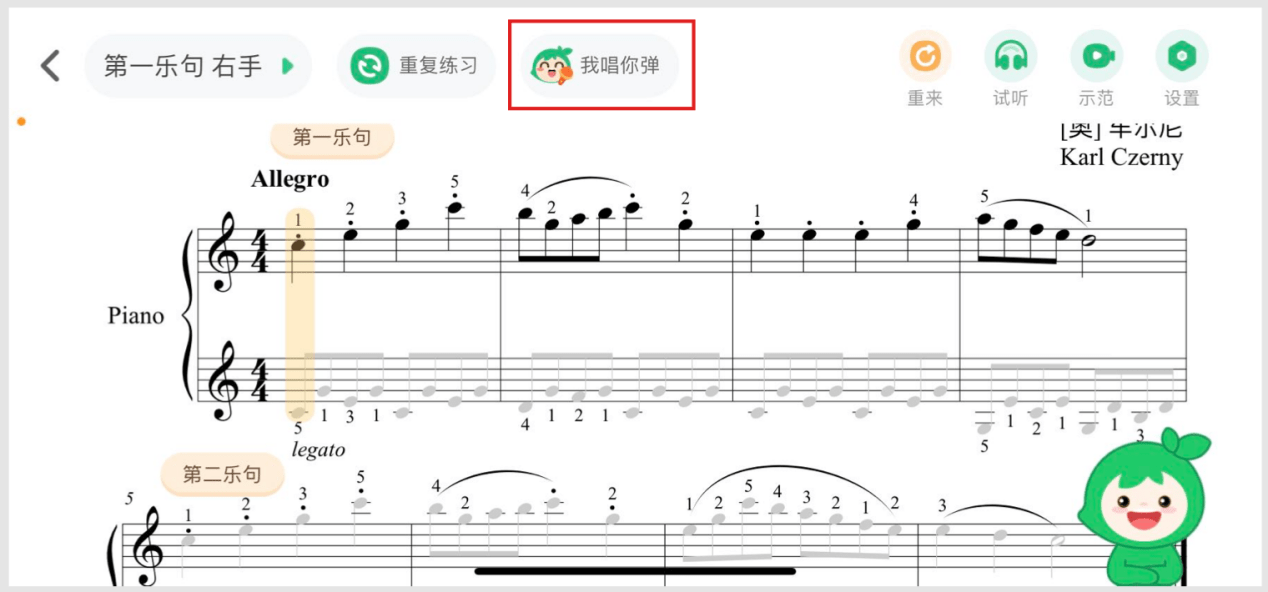Select the 第二乐句 phrase label
The width and height of the screenshot is (1268, 592).
click(x=222, y=474)
